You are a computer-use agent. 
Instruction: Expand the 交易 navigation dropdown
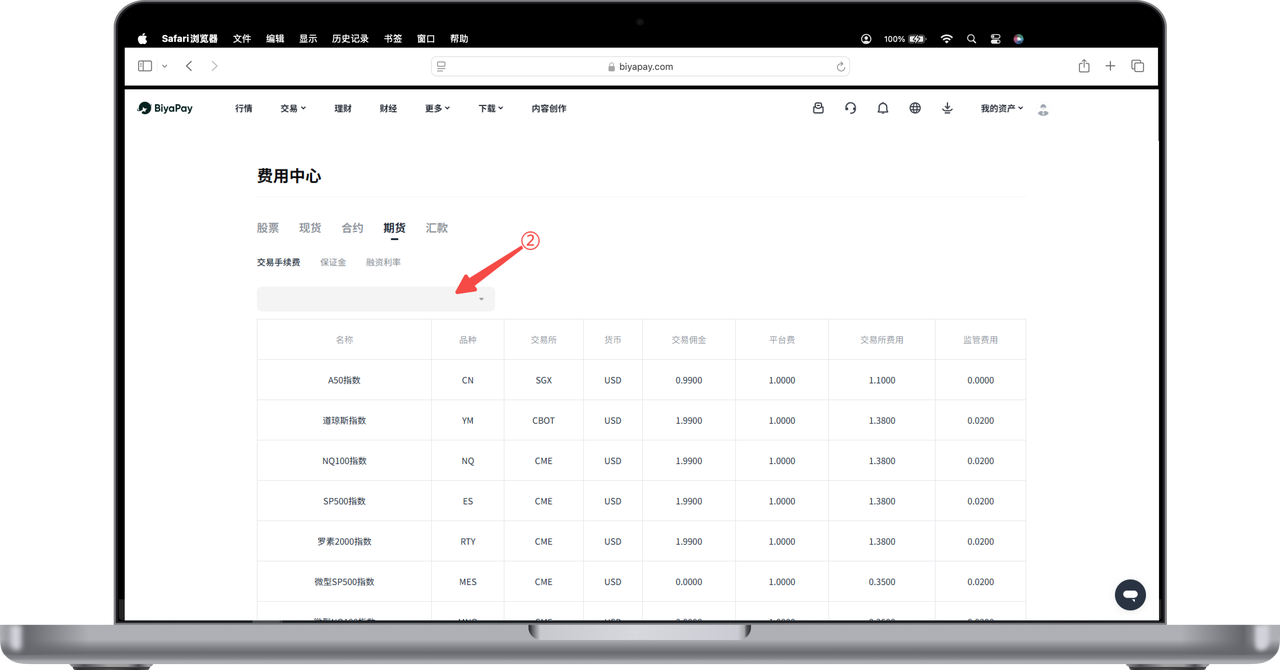tap(293, 108)
